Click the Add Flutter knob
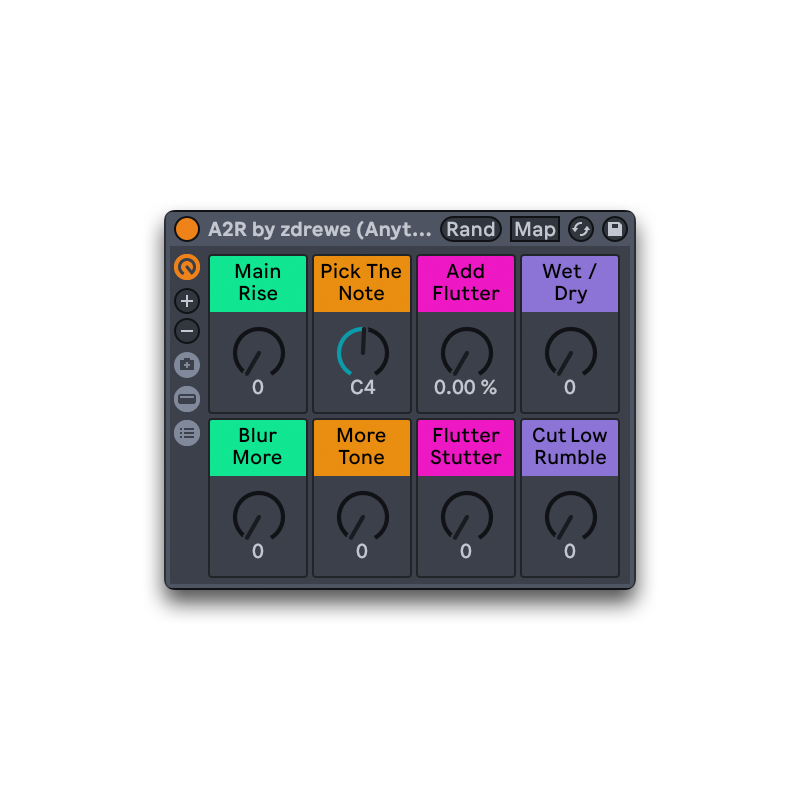Screen dimensions: 800x800 click(x=466, y=353)
